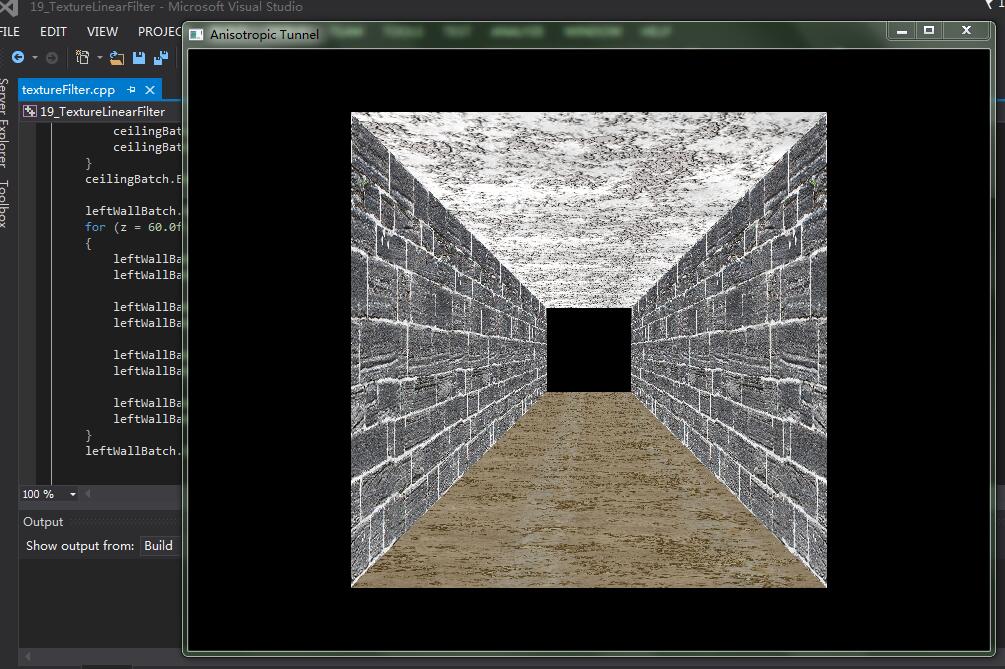Open the Show output from Build dropdown
Viewport: 1005px width, 669px height.
[x=158, y=546]
